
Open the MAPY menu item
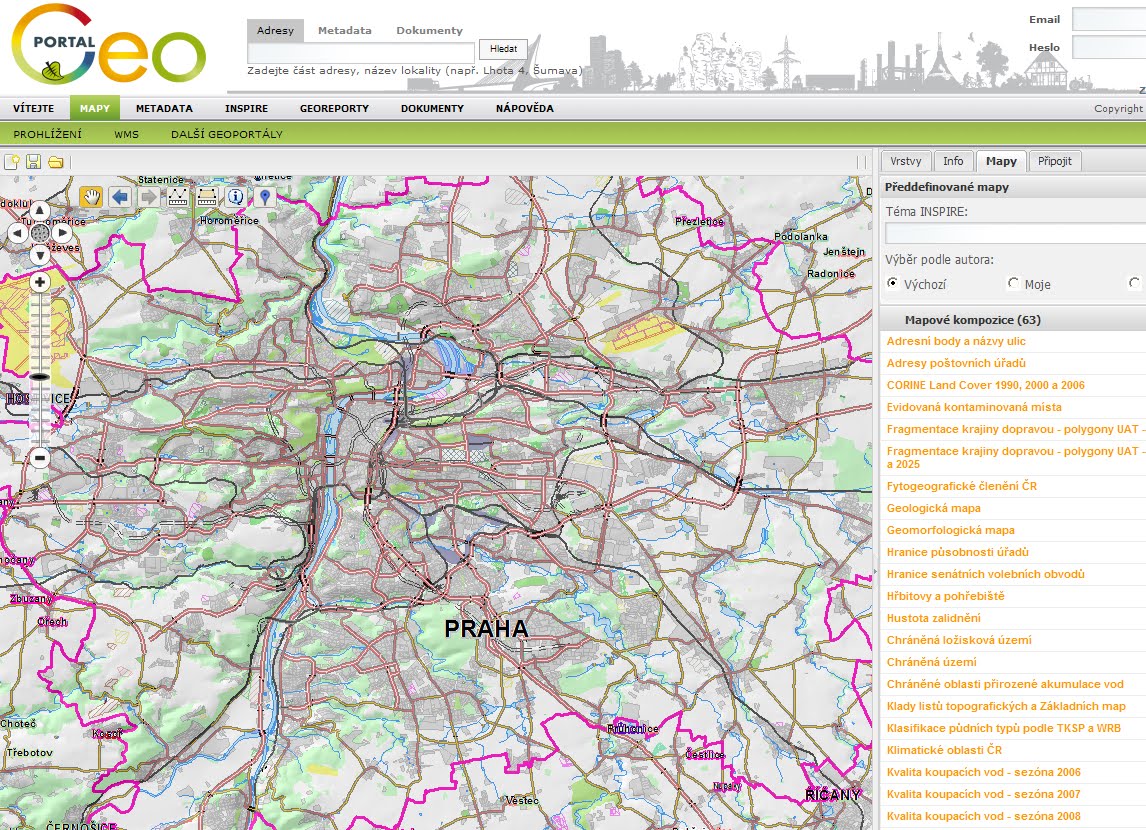(x=95, y=108)
